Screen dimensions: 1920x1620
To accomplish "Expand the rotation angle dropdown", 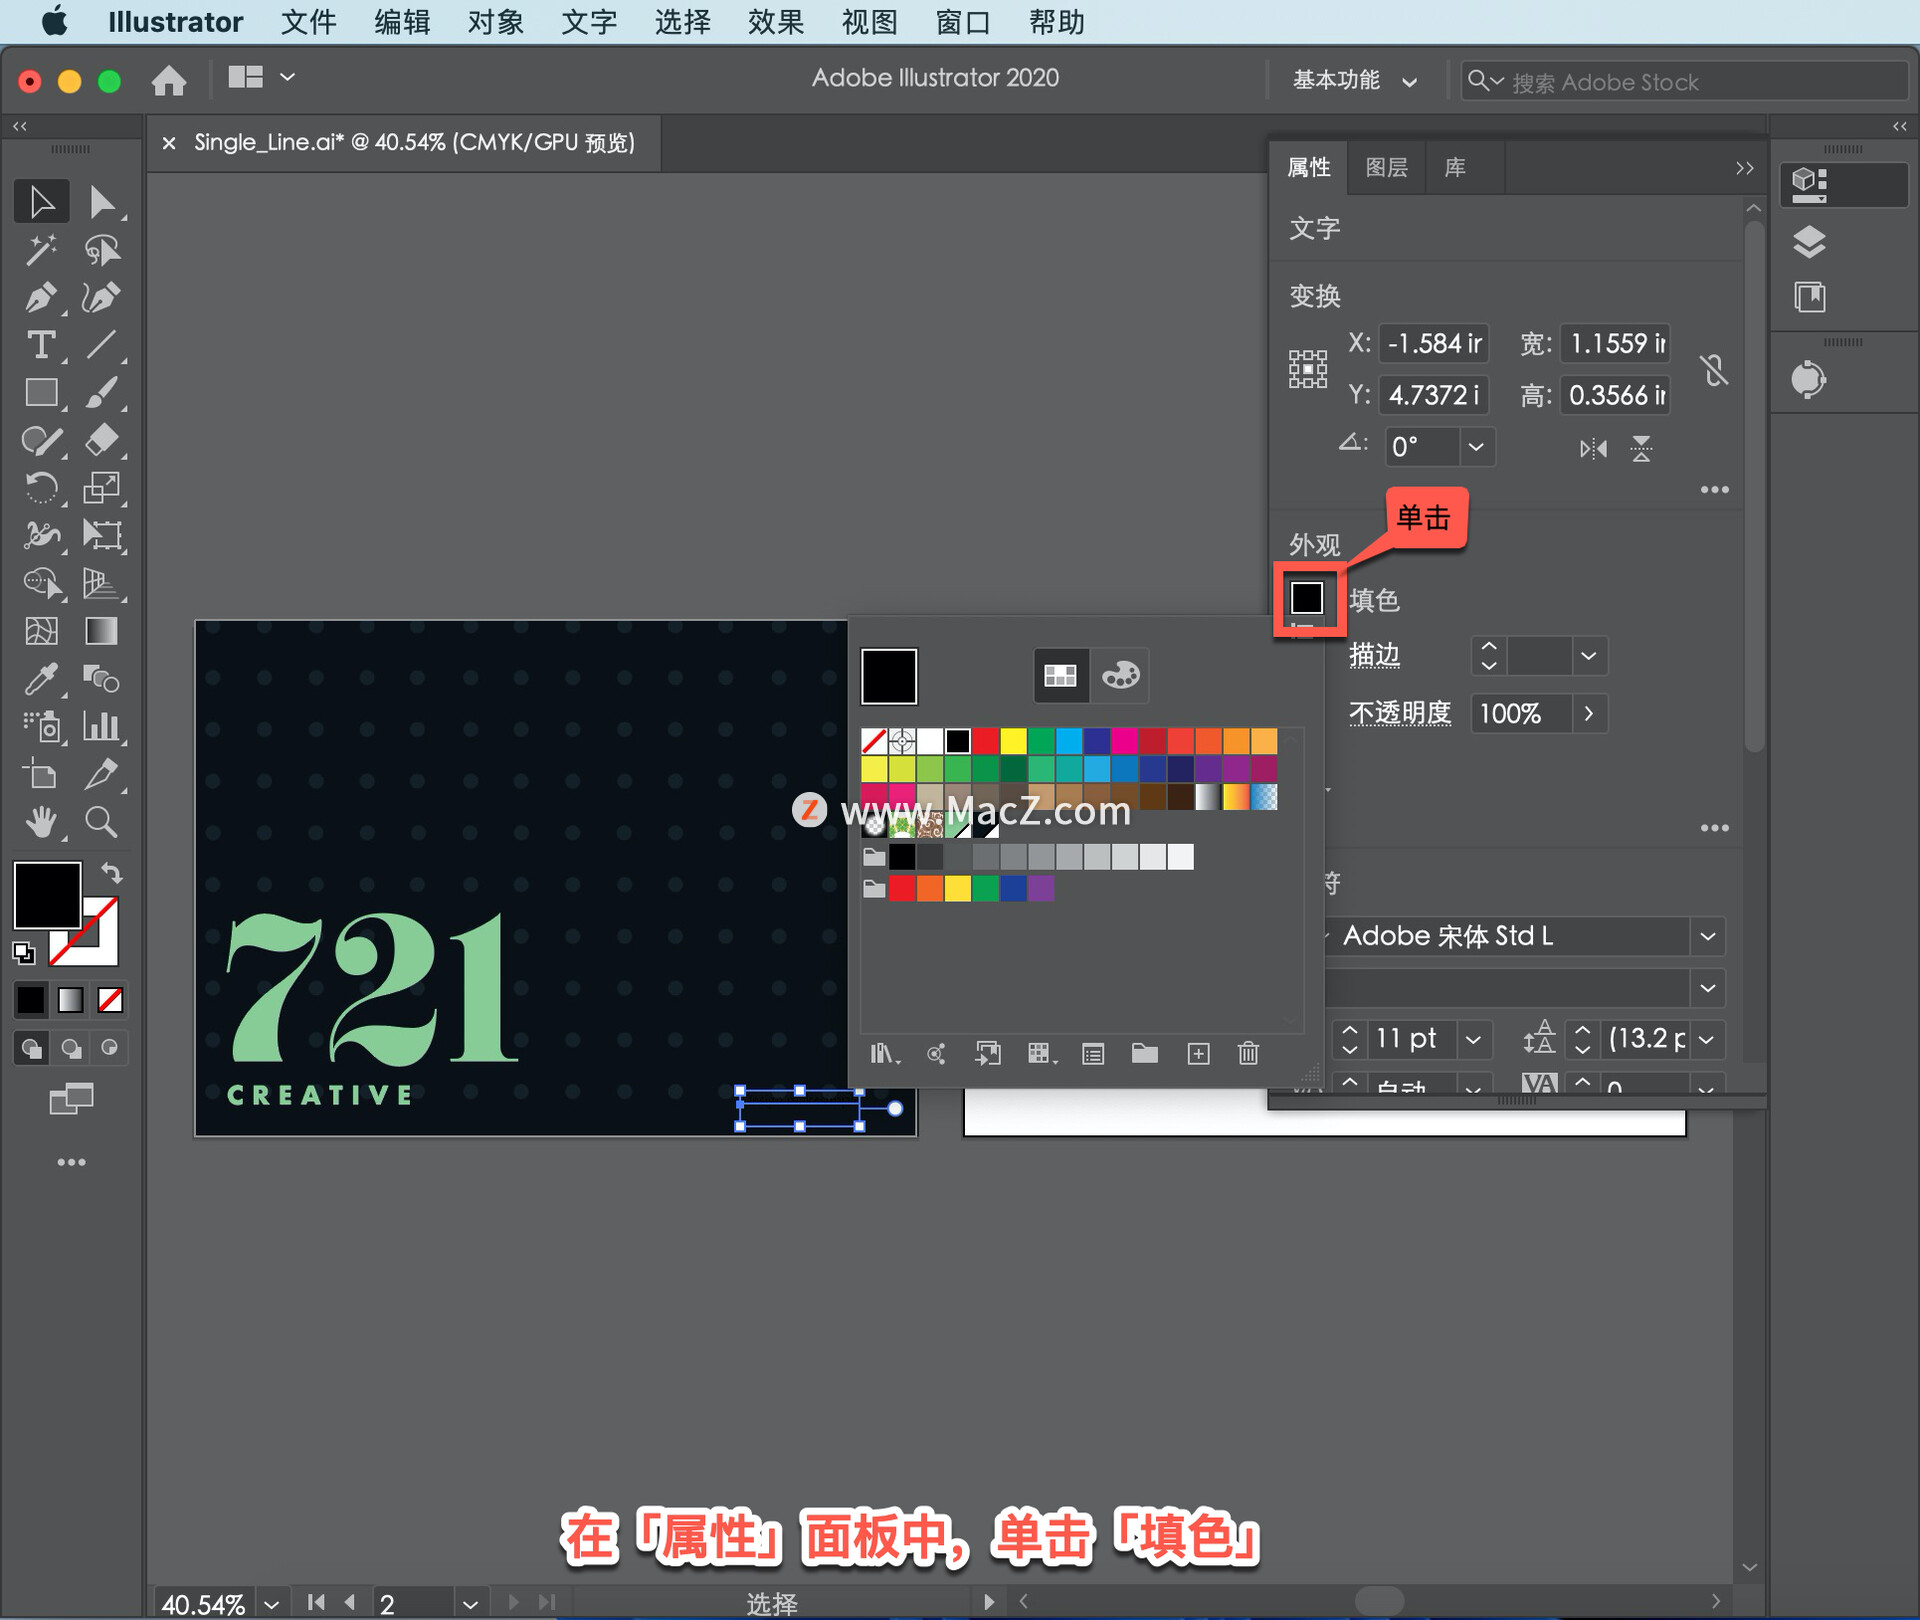I will tap(1476, 447).
